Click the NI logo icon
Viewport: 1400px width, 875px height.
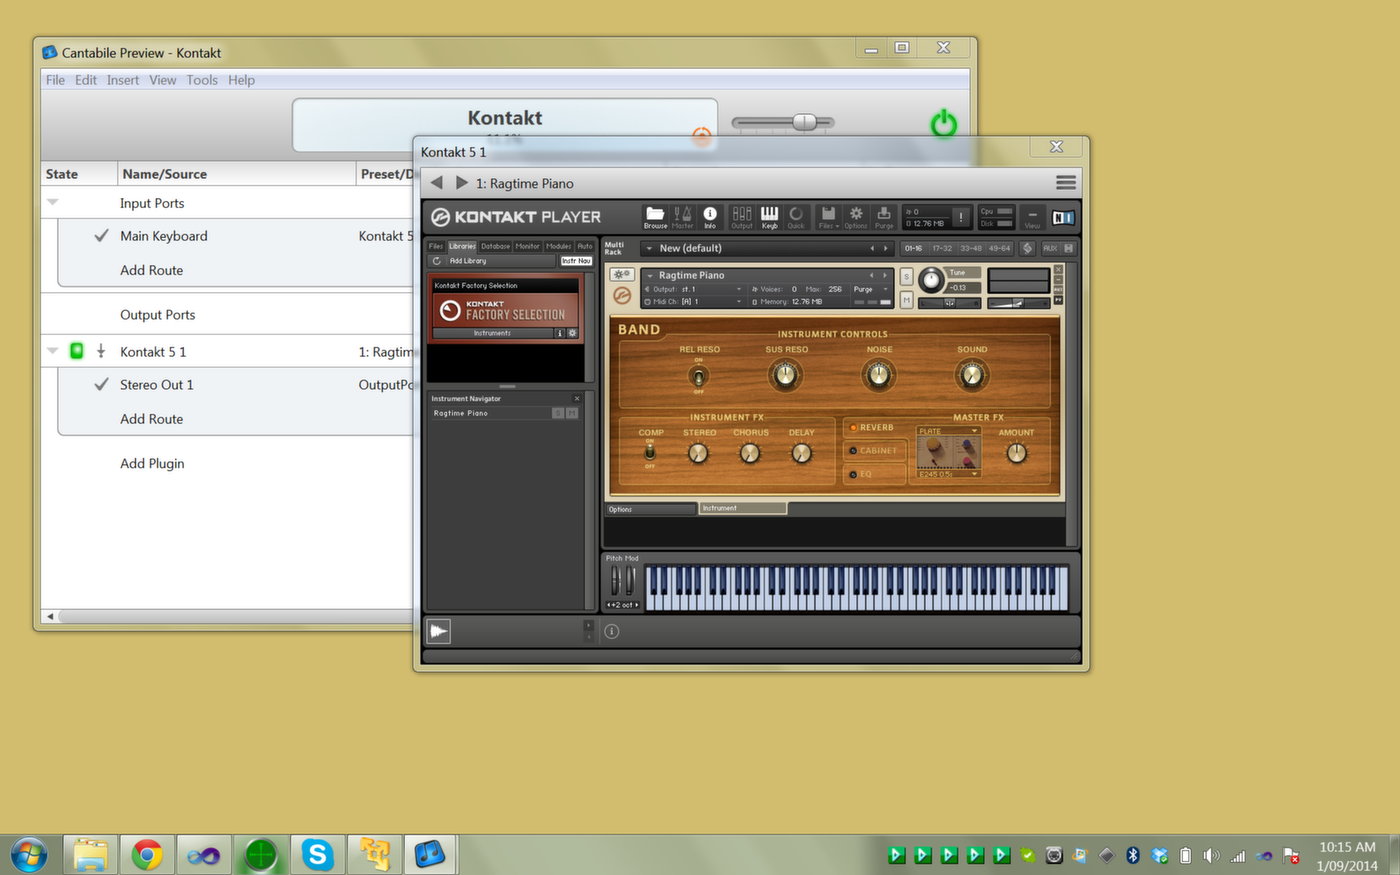point(1063,217)
